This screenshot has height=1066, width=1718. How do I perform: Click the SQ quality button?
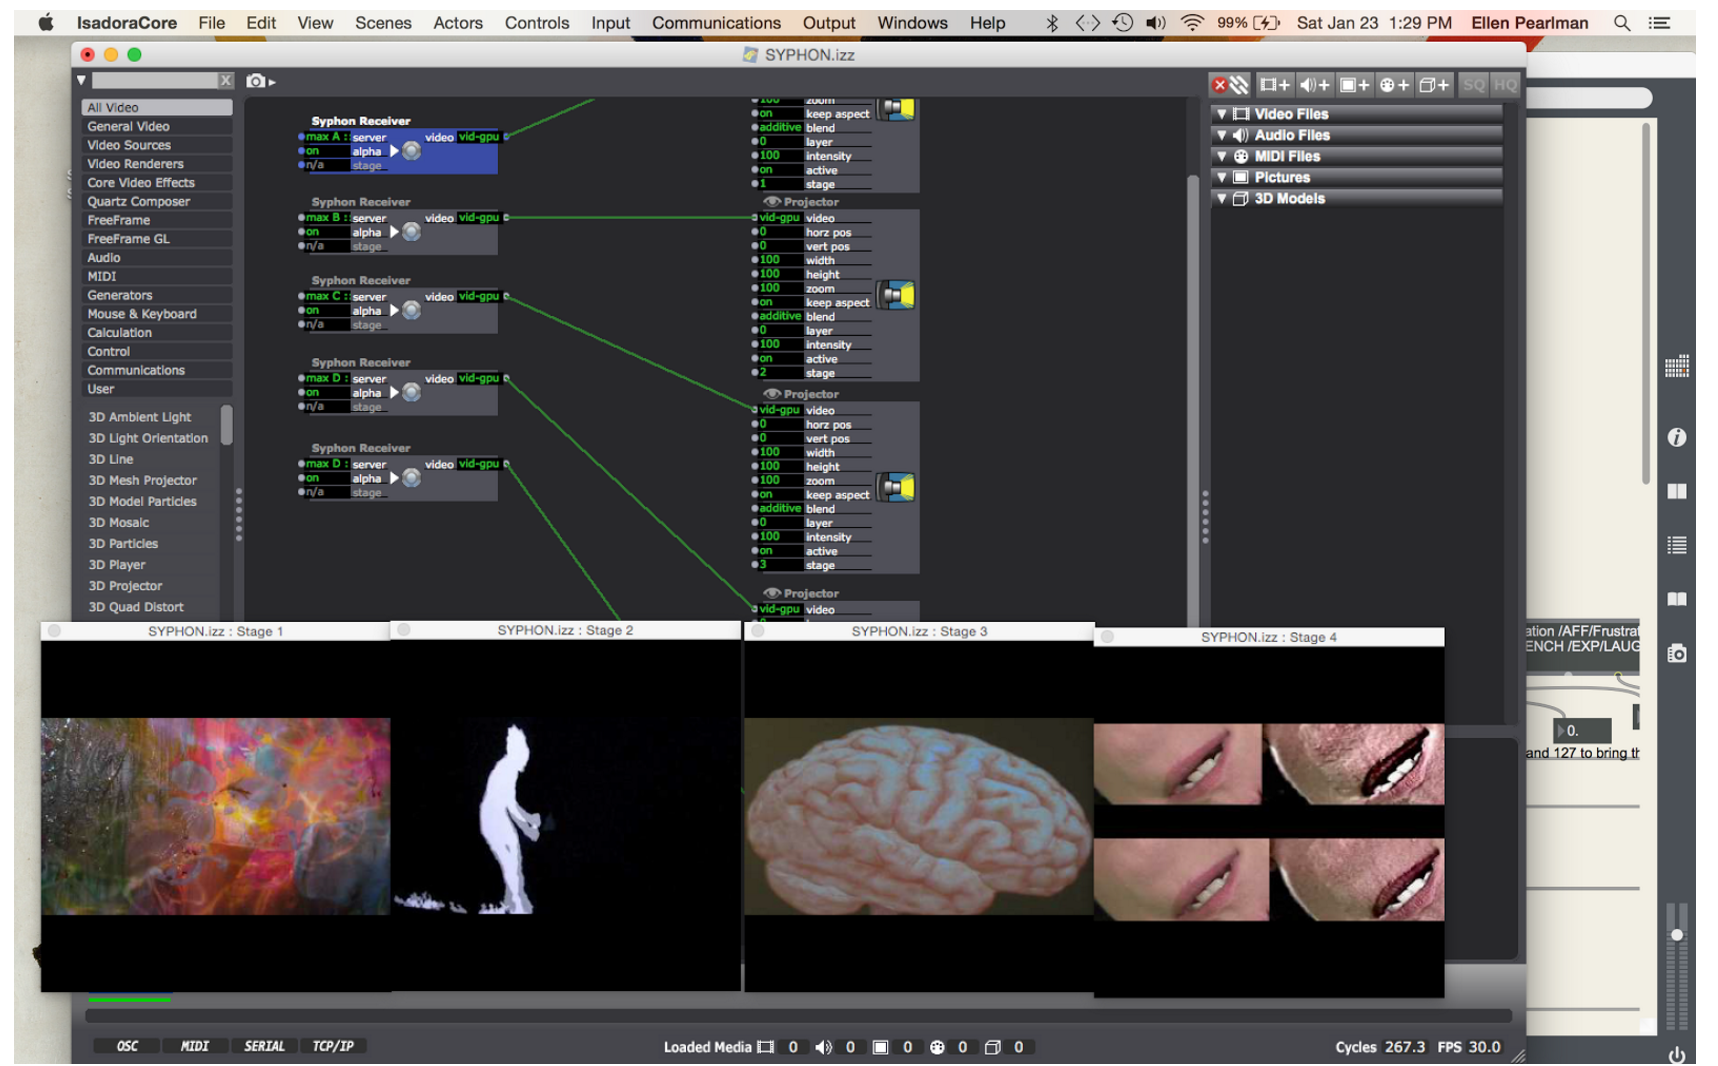pos(1474,85)
